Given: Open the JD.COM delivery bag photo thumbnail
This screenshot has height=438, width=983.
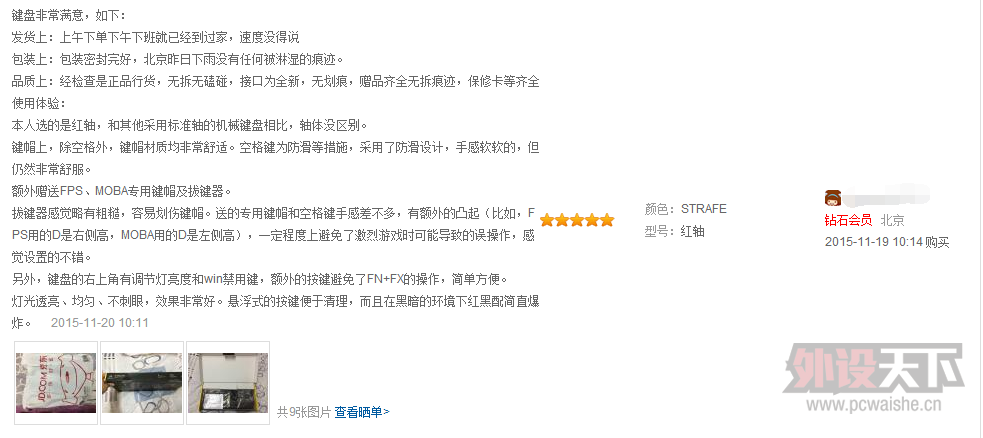Looking at the screenshot, I should pos(56,382).
